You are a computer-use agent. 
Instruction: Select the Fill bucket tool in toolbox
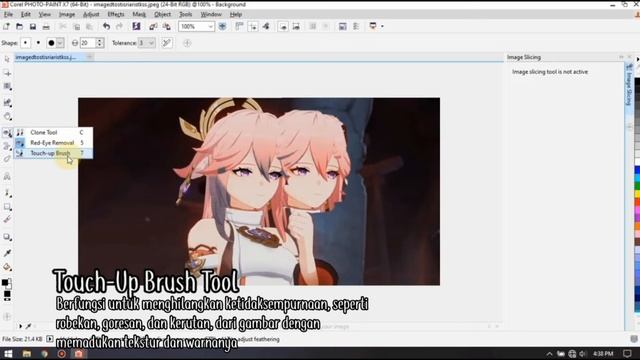tap(7, 267)
